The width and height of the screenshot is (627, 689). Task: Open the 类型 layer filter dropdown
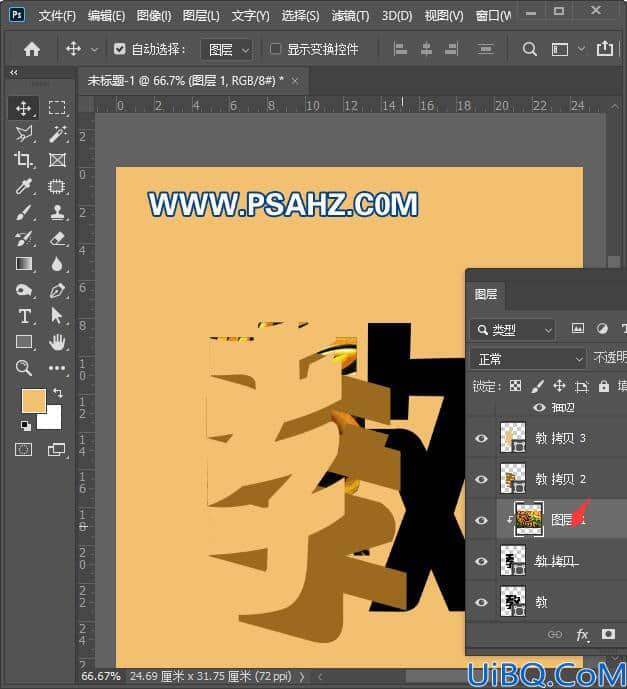512,330
